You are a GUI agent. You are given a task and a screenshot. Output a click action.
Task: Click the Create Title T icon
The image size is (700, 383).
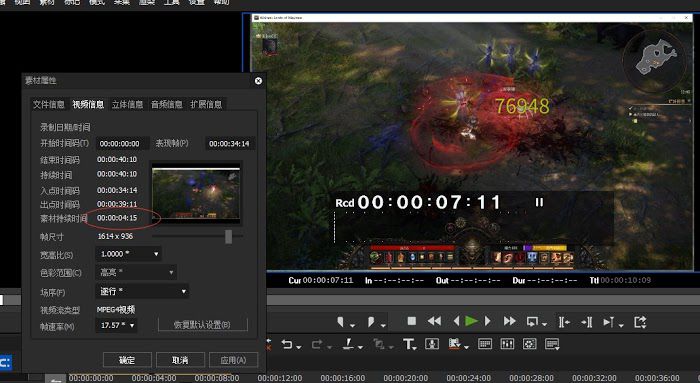coord(408,344)
